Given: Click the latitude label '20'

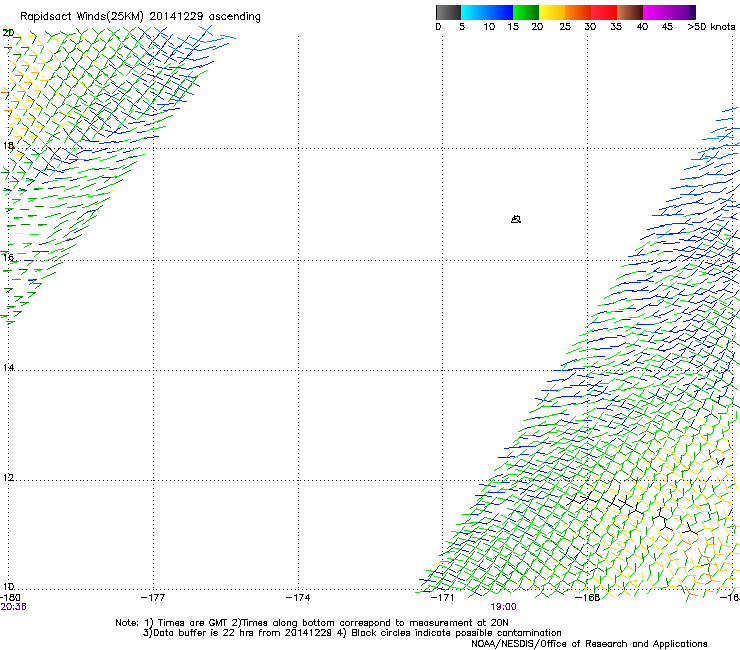Looking at the screenshot, I should coord(8,33).
